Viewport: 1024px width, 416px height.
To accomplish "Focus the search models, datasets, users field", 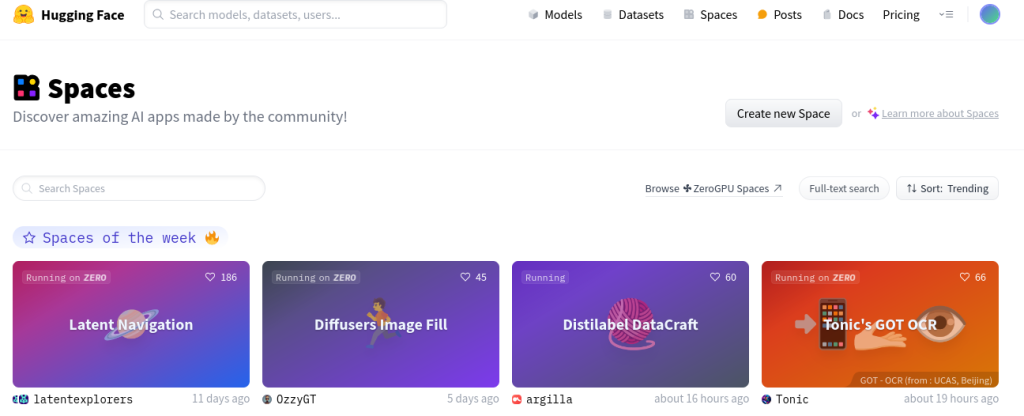I will (295, 14).
